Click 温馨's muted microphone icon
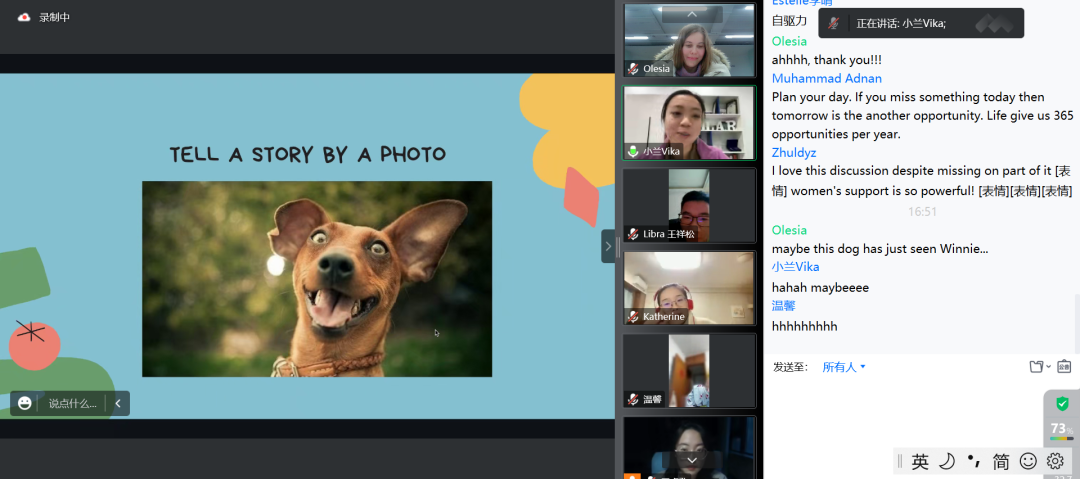 (x=633, y=399)
